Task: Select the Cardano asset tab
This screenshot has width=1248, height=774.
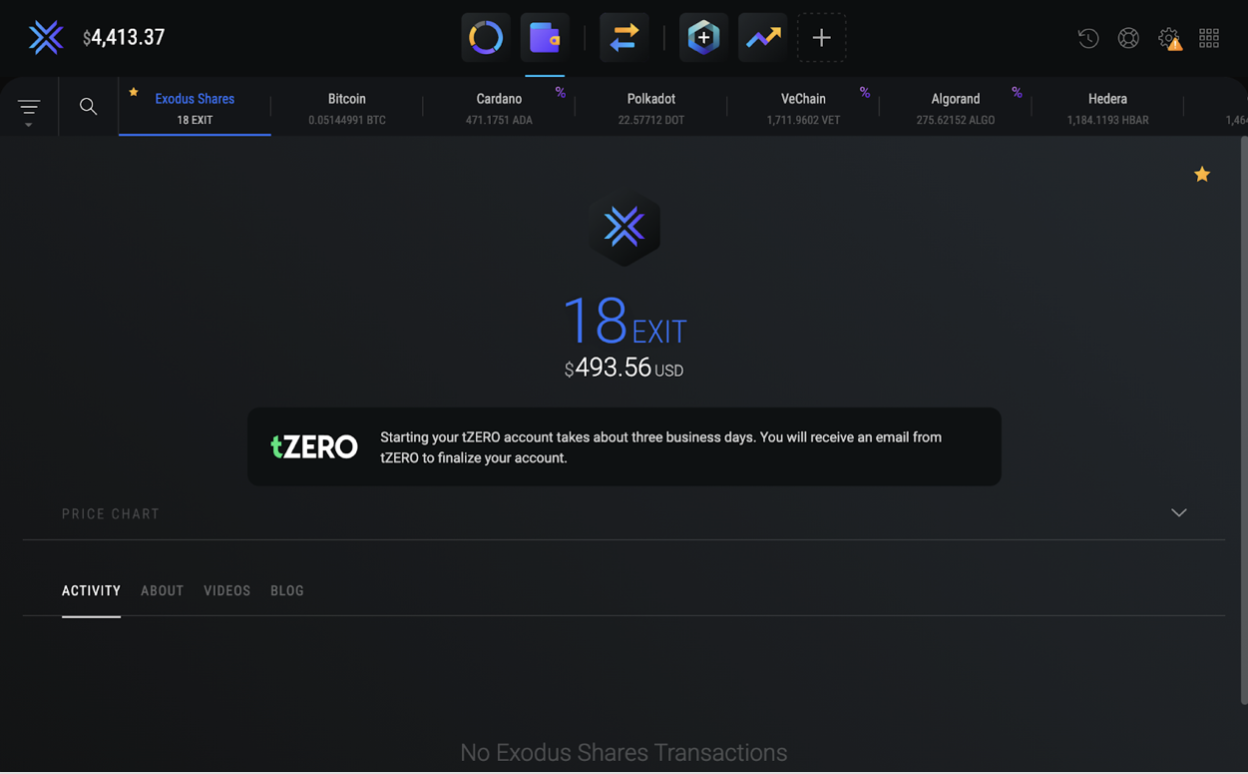Action: pos(499,108)
